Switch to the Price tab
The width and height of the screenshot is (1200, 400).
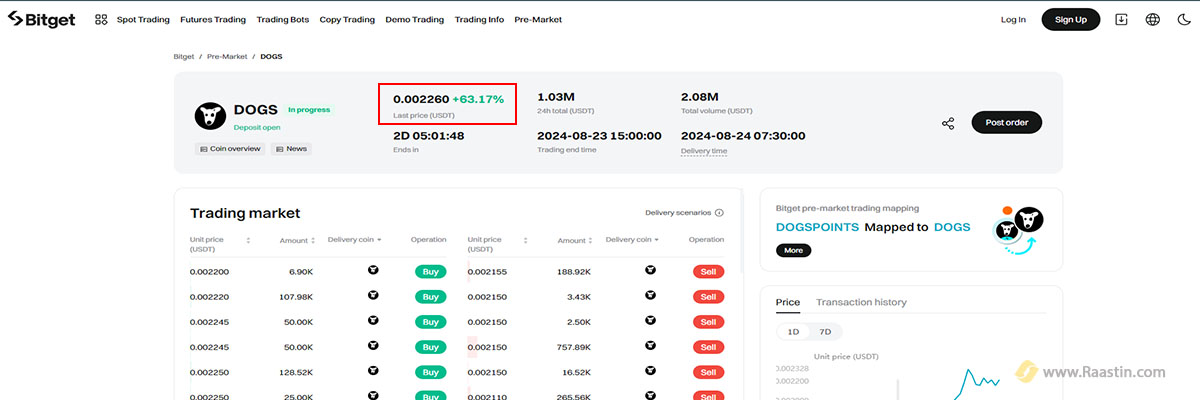[788, 302]
